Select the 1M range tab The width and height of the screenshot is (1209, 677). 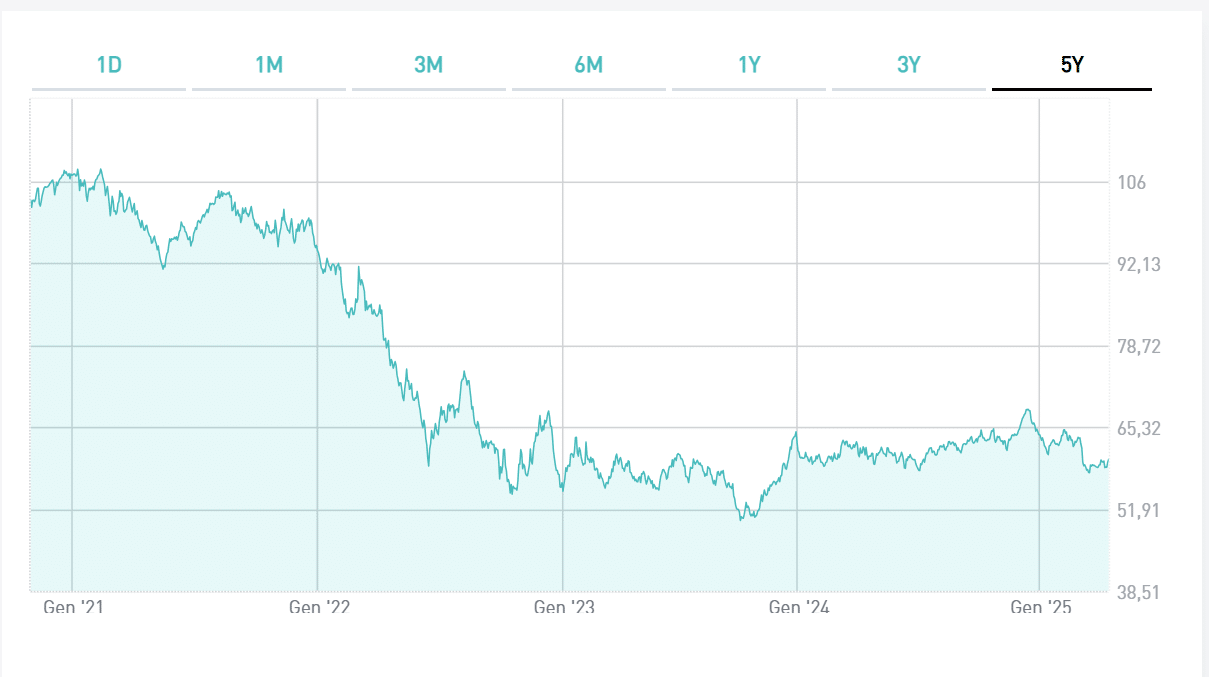pyautogui.click(x=269, y=66)
